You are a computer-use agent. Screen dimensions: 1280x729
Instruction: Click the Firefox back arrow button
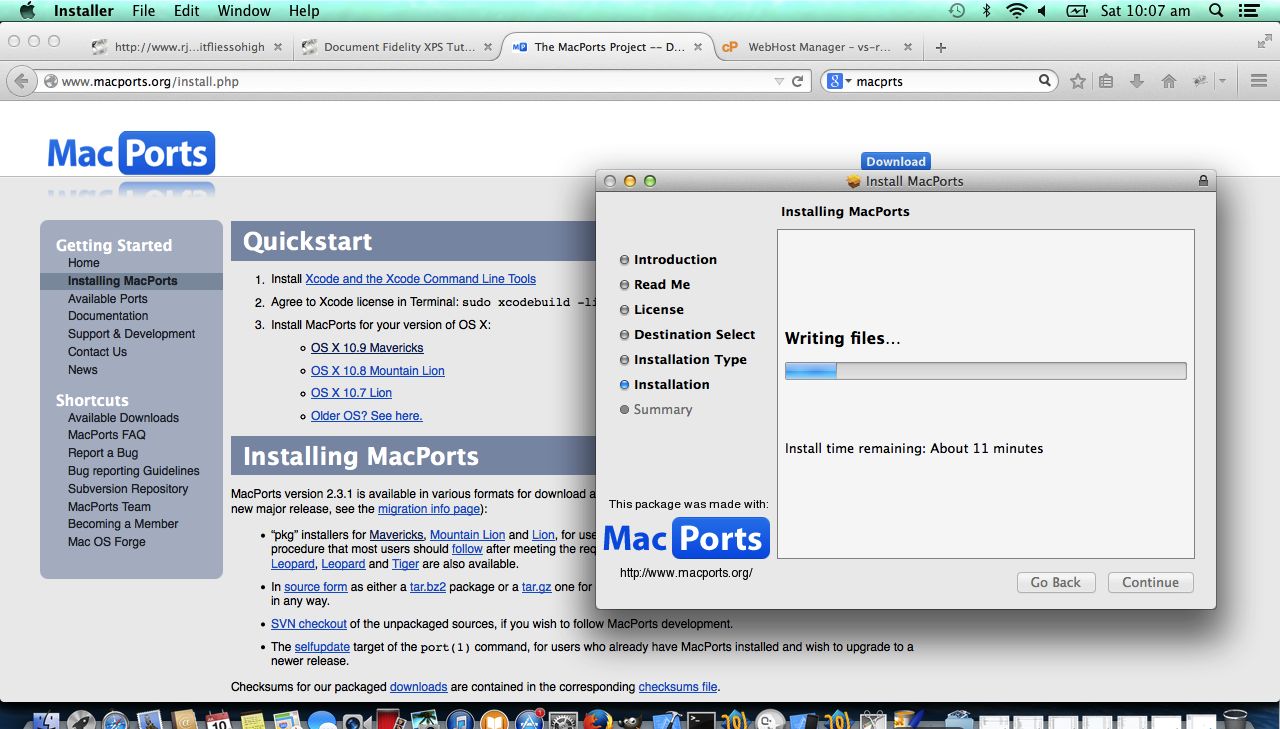point(21,81)
